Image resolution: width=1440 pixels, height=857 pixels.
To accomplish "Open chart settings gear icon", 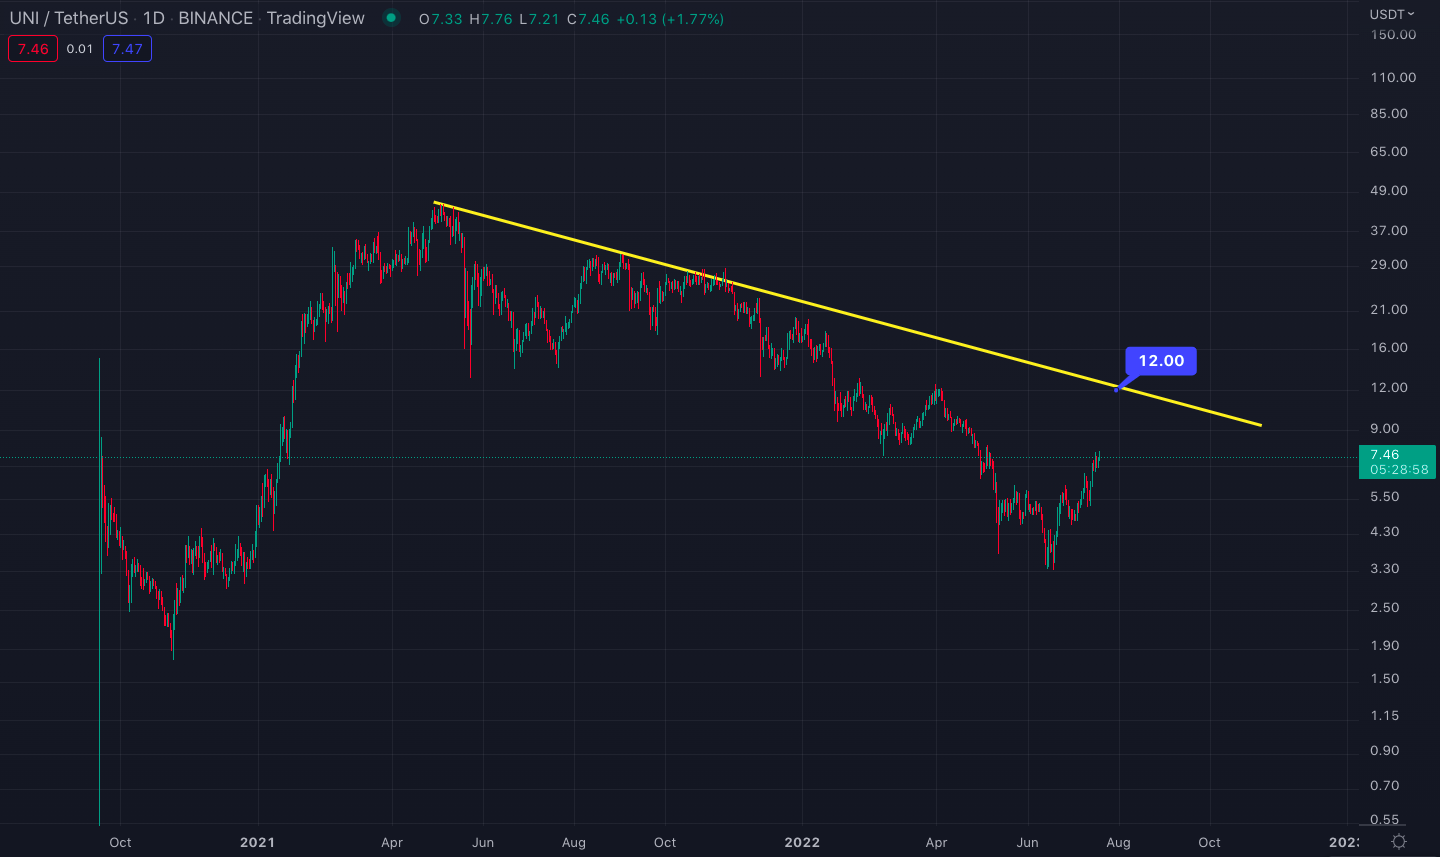I will (x=1399, y=842).
